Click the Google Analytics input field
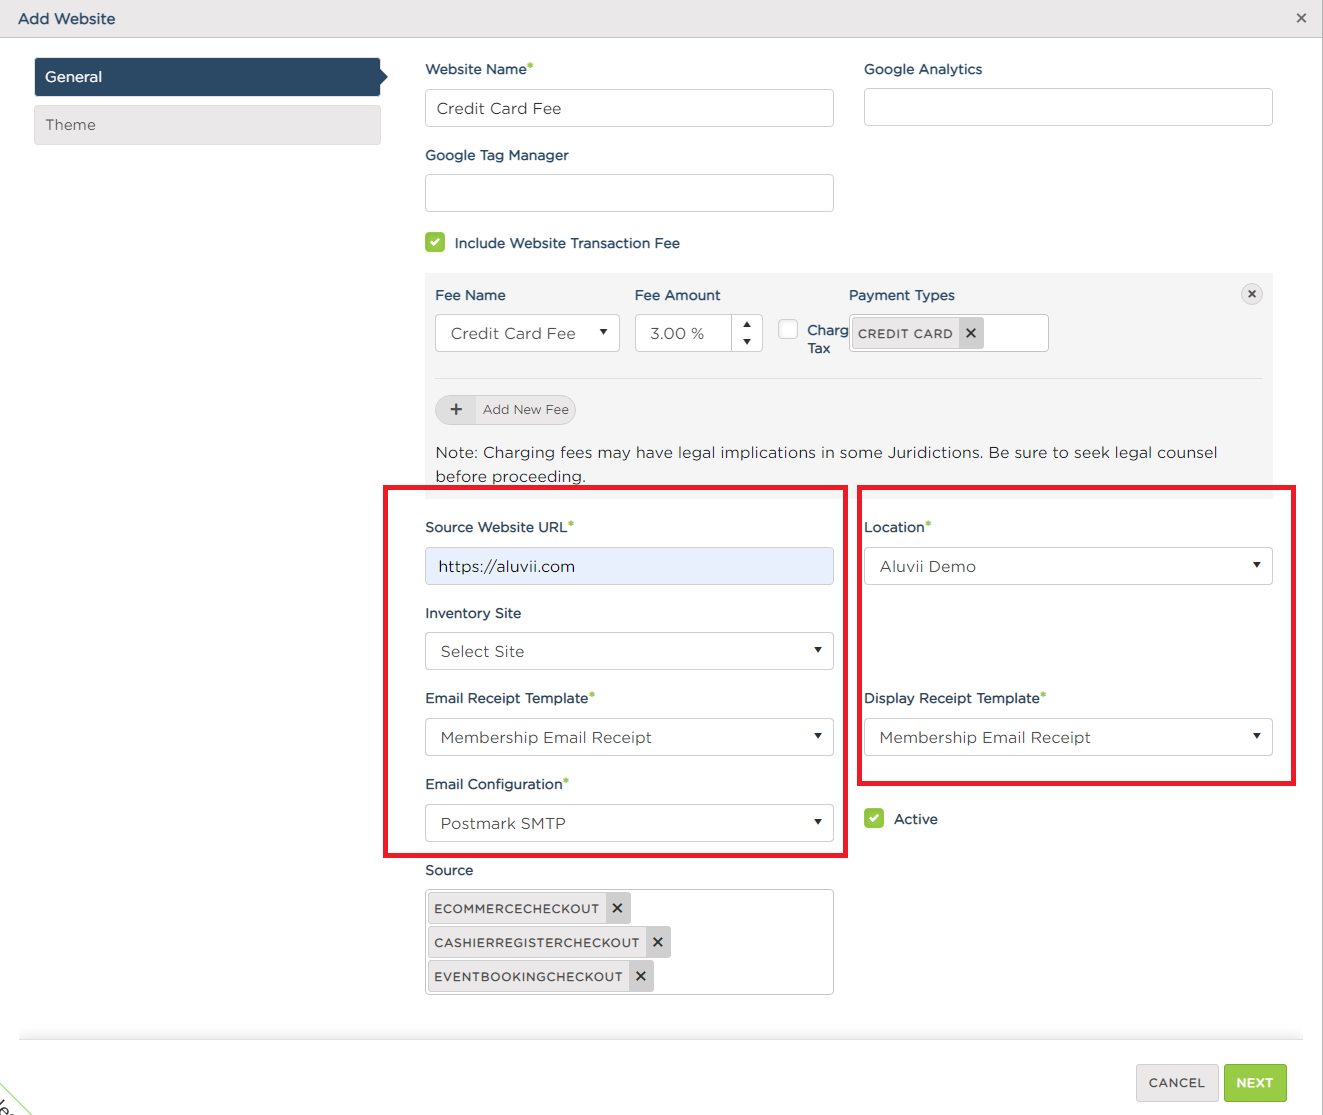 [1068, 107]
